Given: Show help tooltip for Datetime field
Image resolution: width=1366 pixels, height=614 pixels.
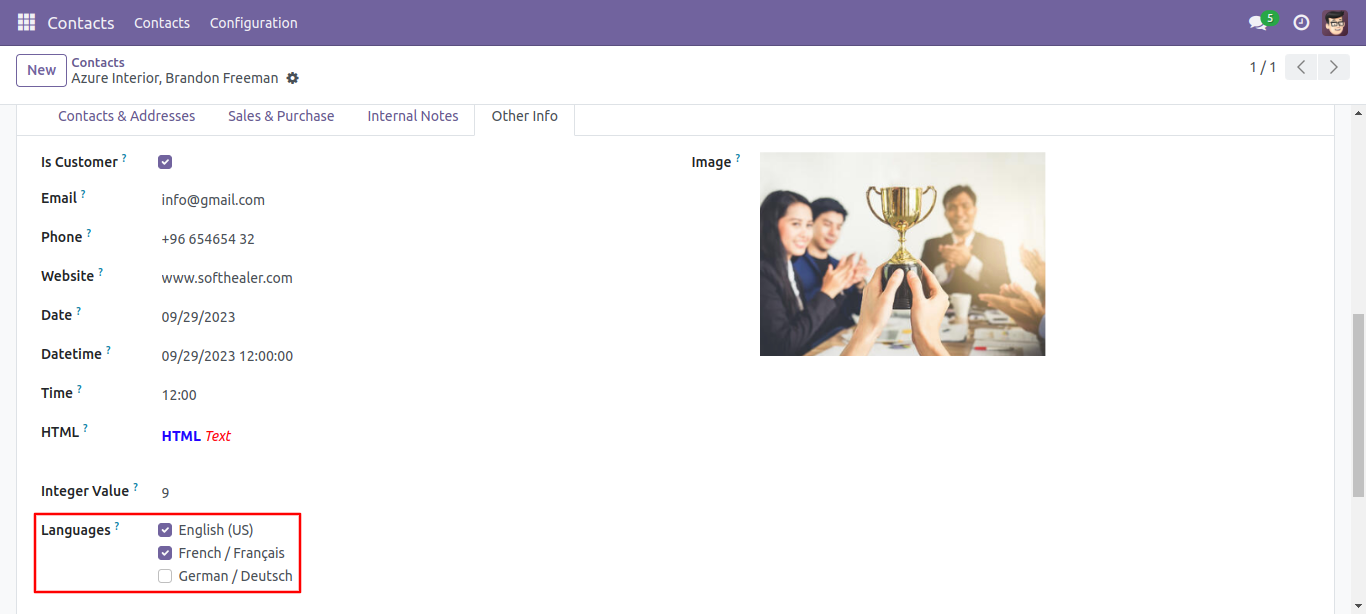Looking at the screenshot, I should pos(108,350).
